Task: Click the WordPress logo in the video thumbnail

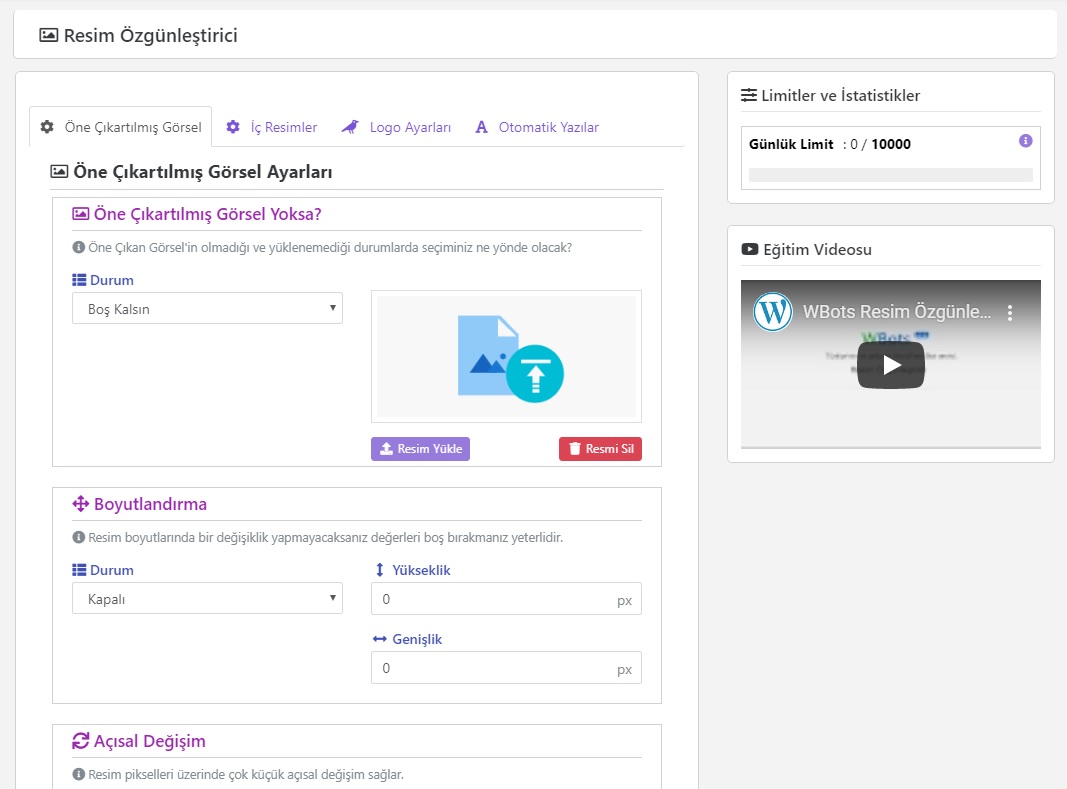Action: coord(773,312)
